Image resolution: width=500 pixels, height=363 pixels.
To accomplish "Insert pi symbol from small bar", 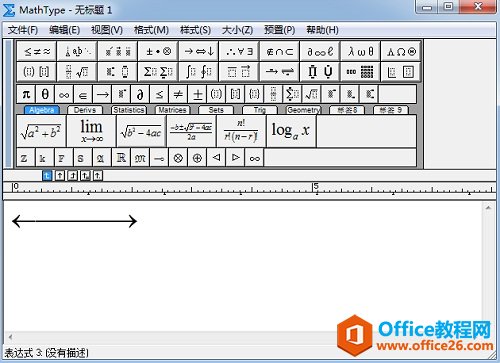I will pos(26,94).
